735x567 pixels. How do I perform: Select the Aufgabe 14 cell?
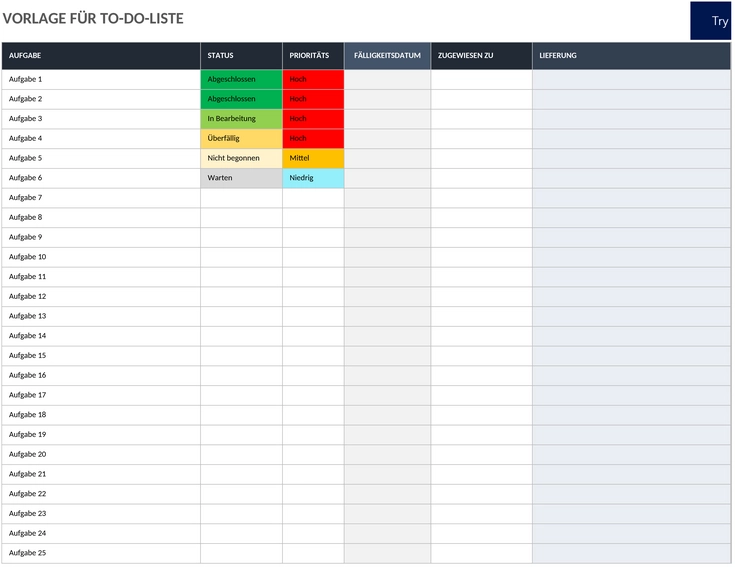[101, 336]
